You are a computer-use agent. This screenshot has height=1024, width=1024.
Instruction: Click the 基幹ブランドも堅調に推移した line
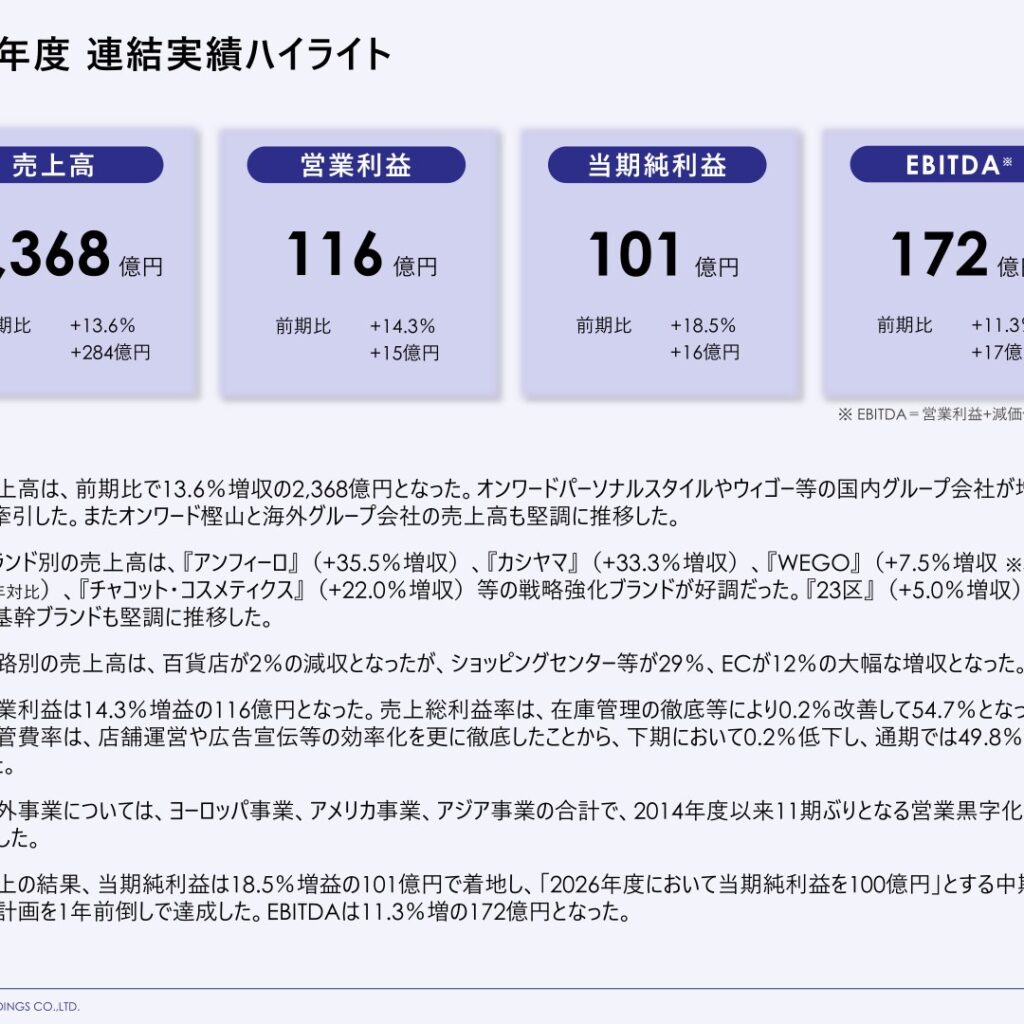coord(136,617)
